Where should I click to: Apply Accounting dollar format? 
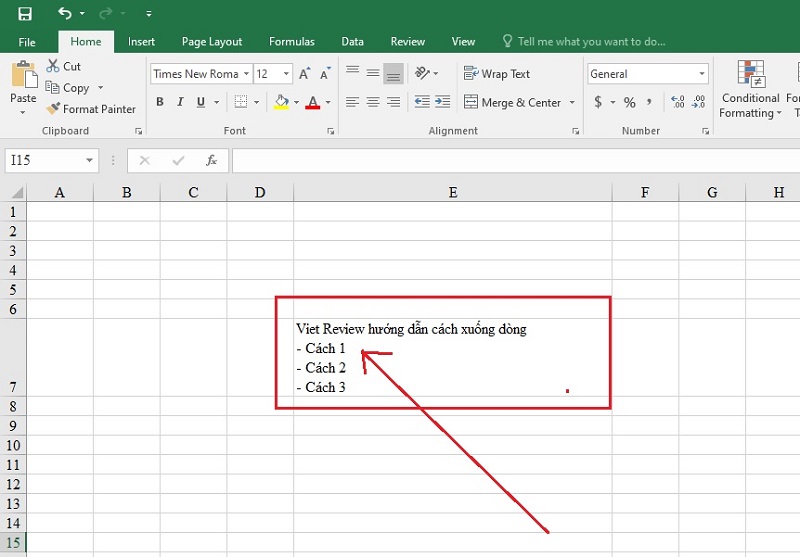click(598, 102)
